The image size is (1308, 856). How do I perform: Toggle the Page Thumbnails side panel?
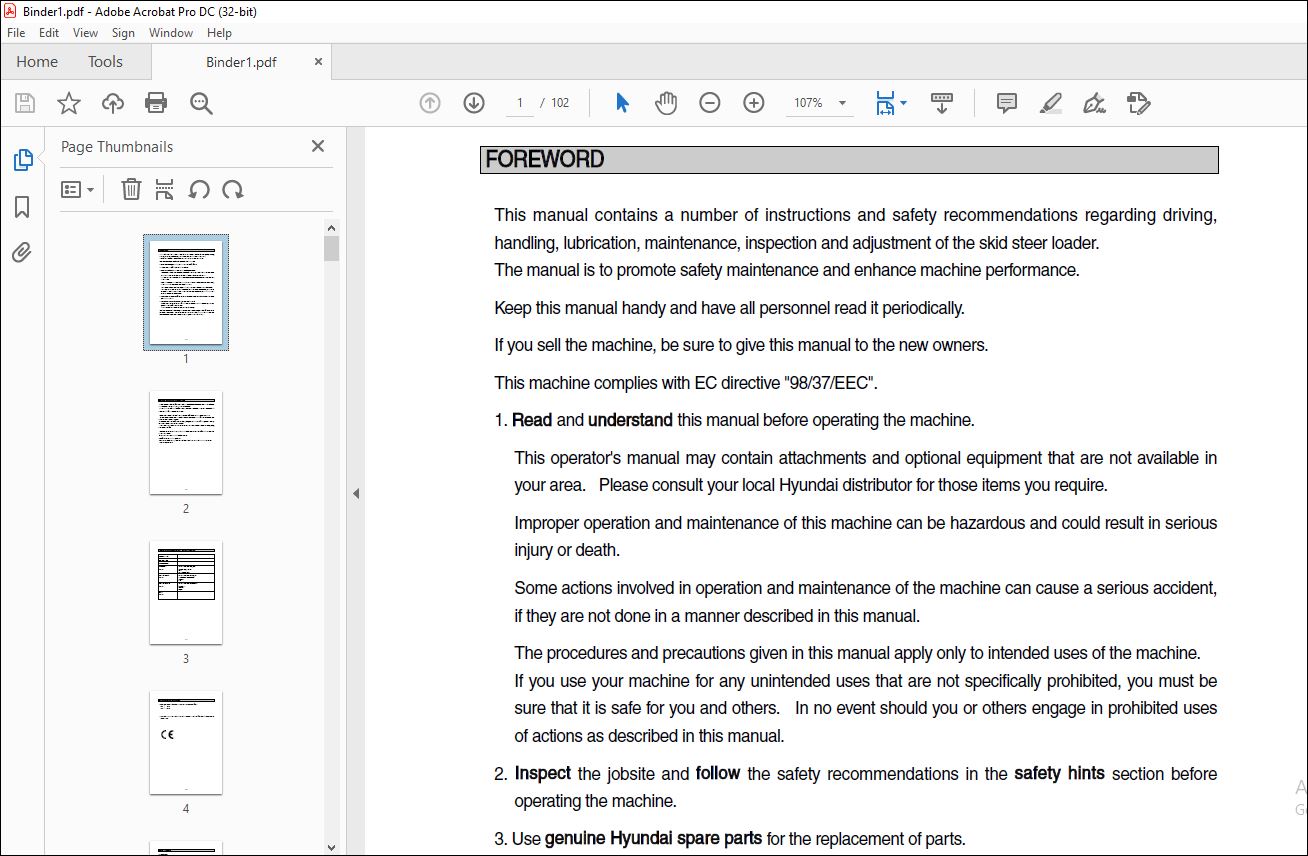tap(22, 160)
